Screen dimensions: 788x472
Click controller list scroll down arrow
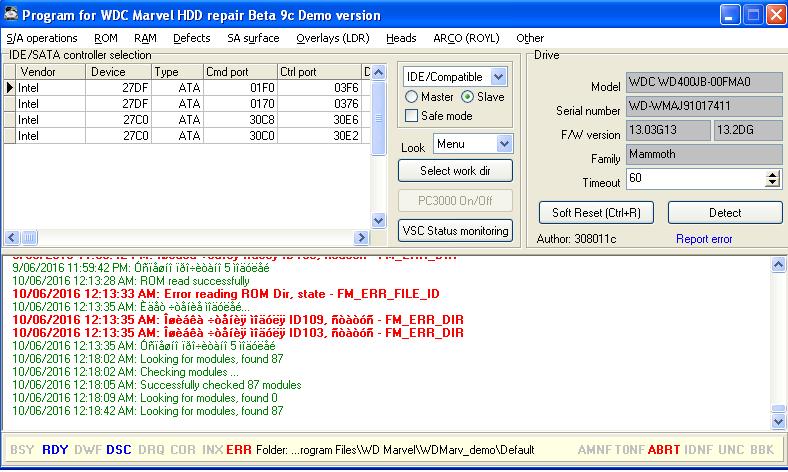(378, 220)
